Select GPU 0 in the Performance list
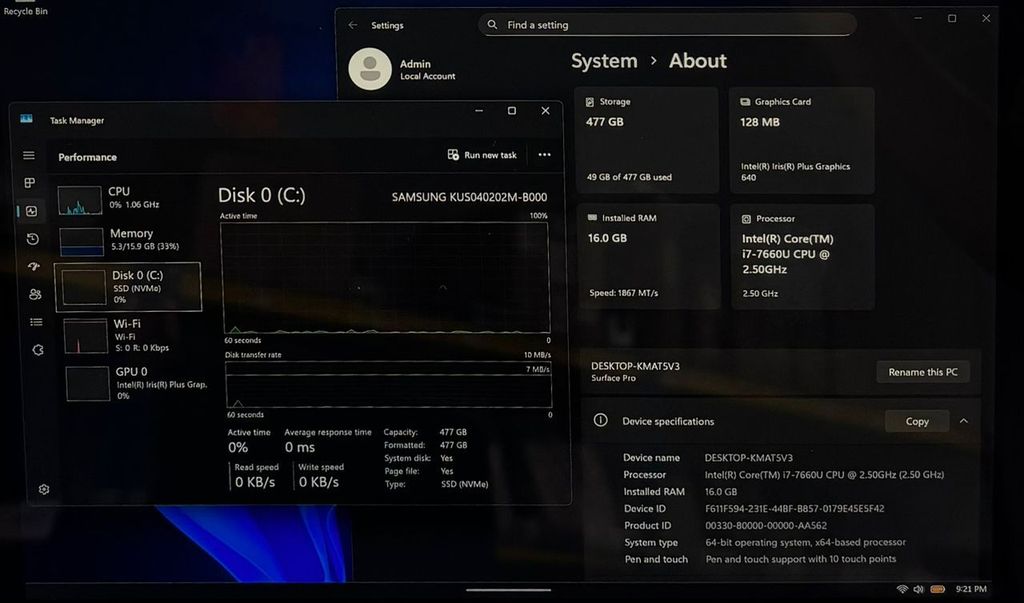The width and height of the screenshot is (1024, 603). 132,383
